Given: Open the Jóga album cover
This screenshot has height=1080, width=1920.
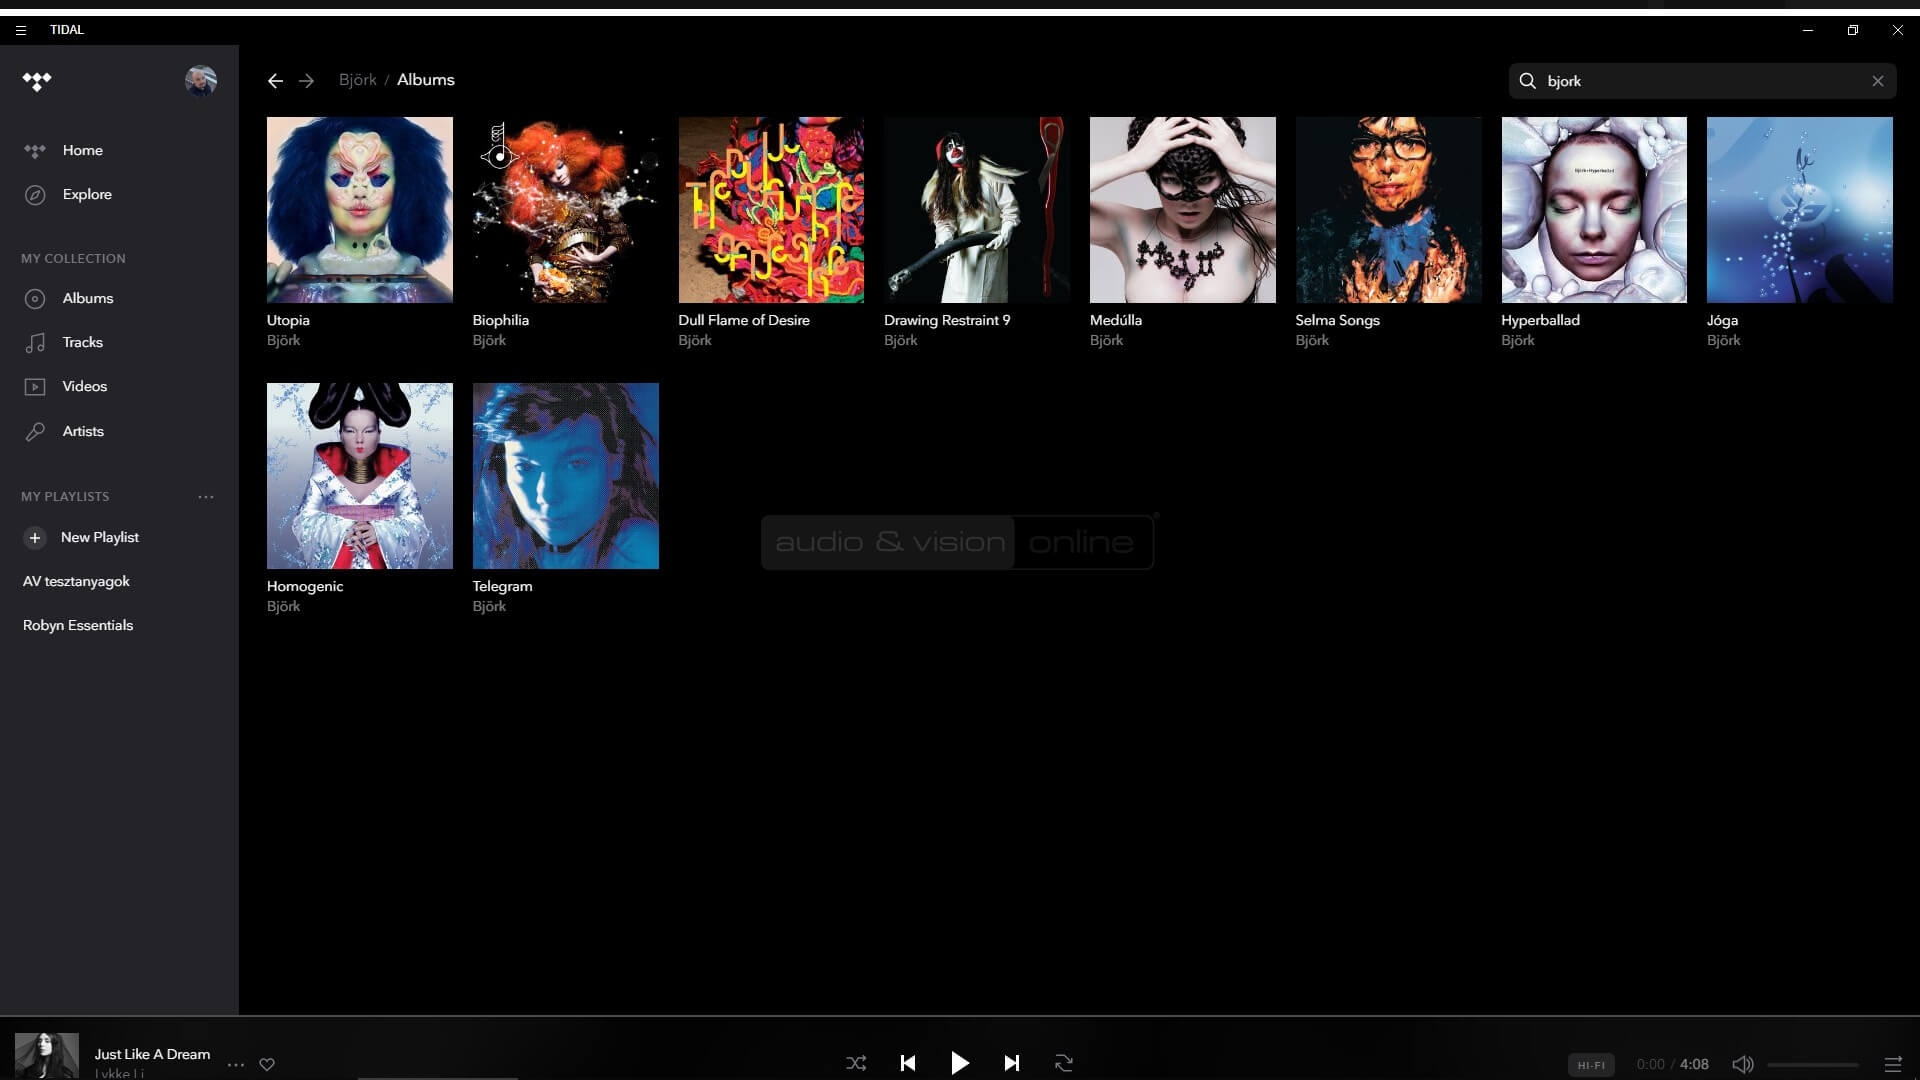Looking at the screenshot, I should (1800, 210).
